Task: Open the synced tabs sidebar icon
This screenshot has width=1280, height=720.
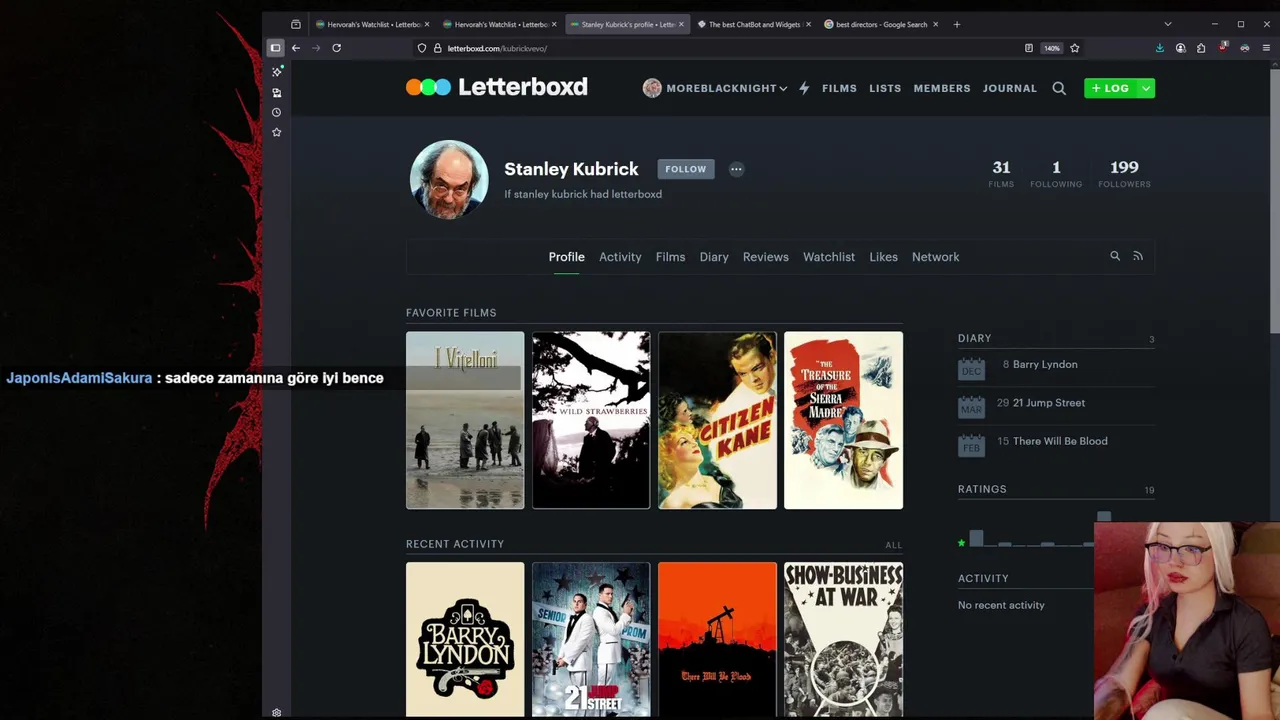Action: [x=277, y=92]
